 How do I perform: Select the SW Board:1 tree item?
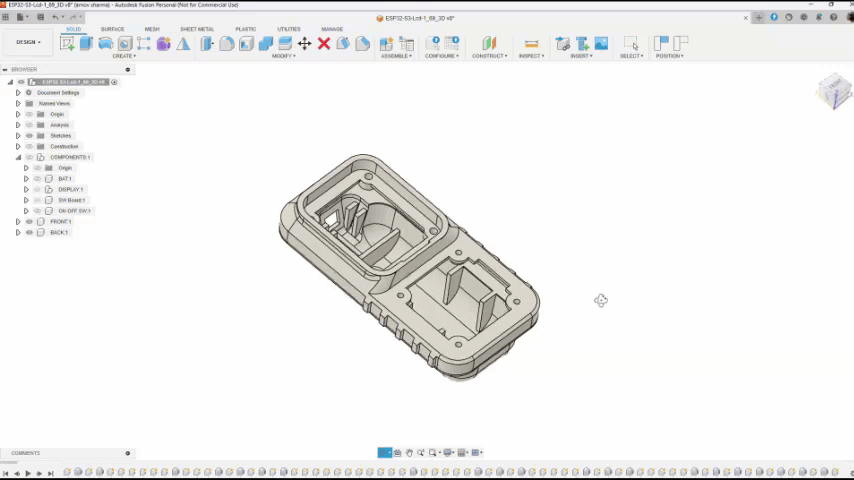(71, 200)
